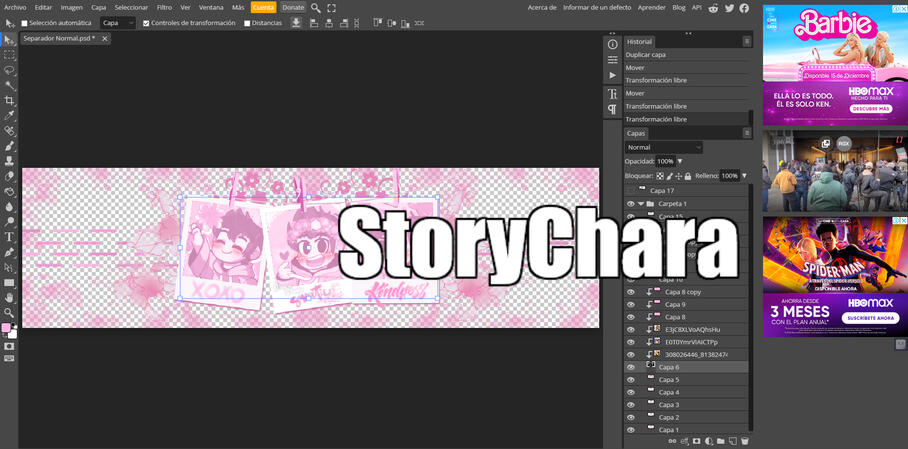Click the pink foreground color swatch
908x449 pixels.
[7, 328]
